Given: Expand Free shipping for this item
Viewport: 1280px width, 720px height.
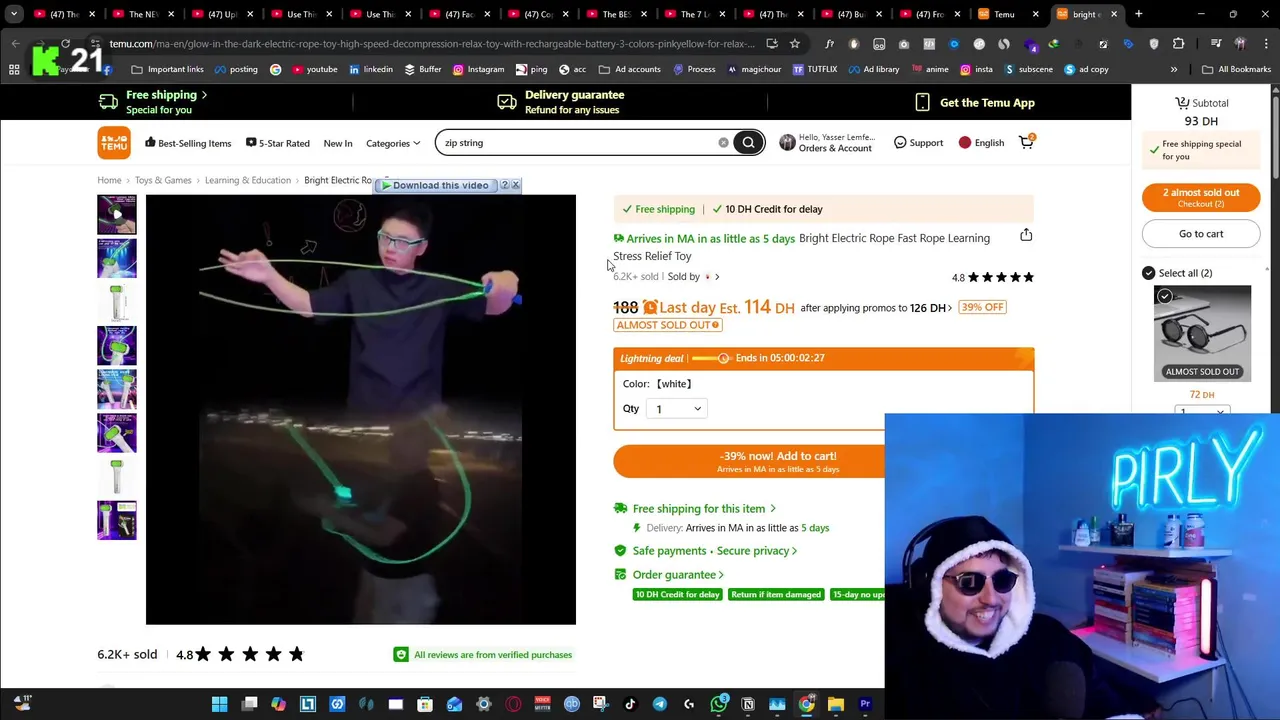Looking at the screenshot, I should point(704,509).
